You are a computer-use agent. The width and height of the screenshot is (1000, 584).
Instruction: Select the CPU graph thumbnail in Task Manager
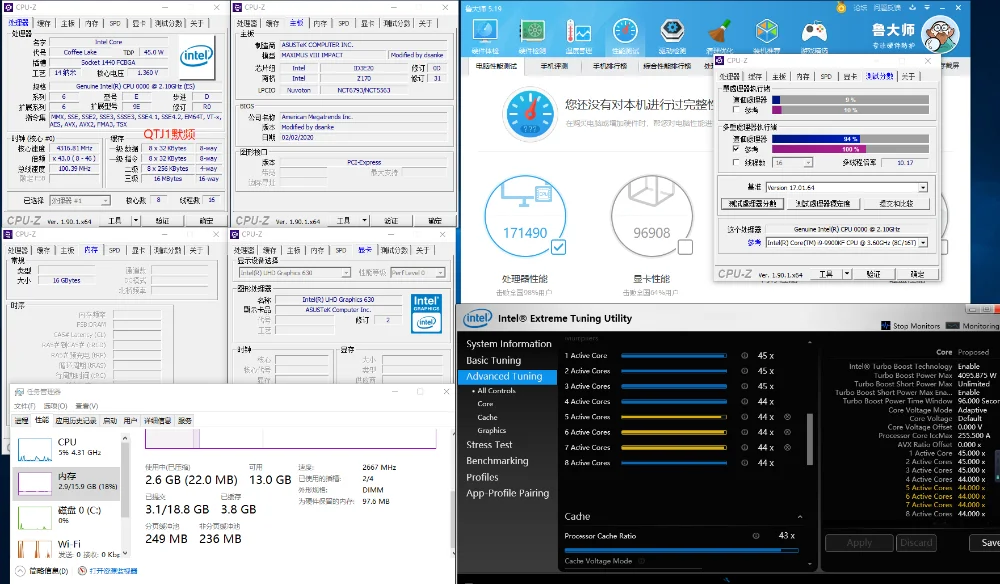[x=34, y=450]
